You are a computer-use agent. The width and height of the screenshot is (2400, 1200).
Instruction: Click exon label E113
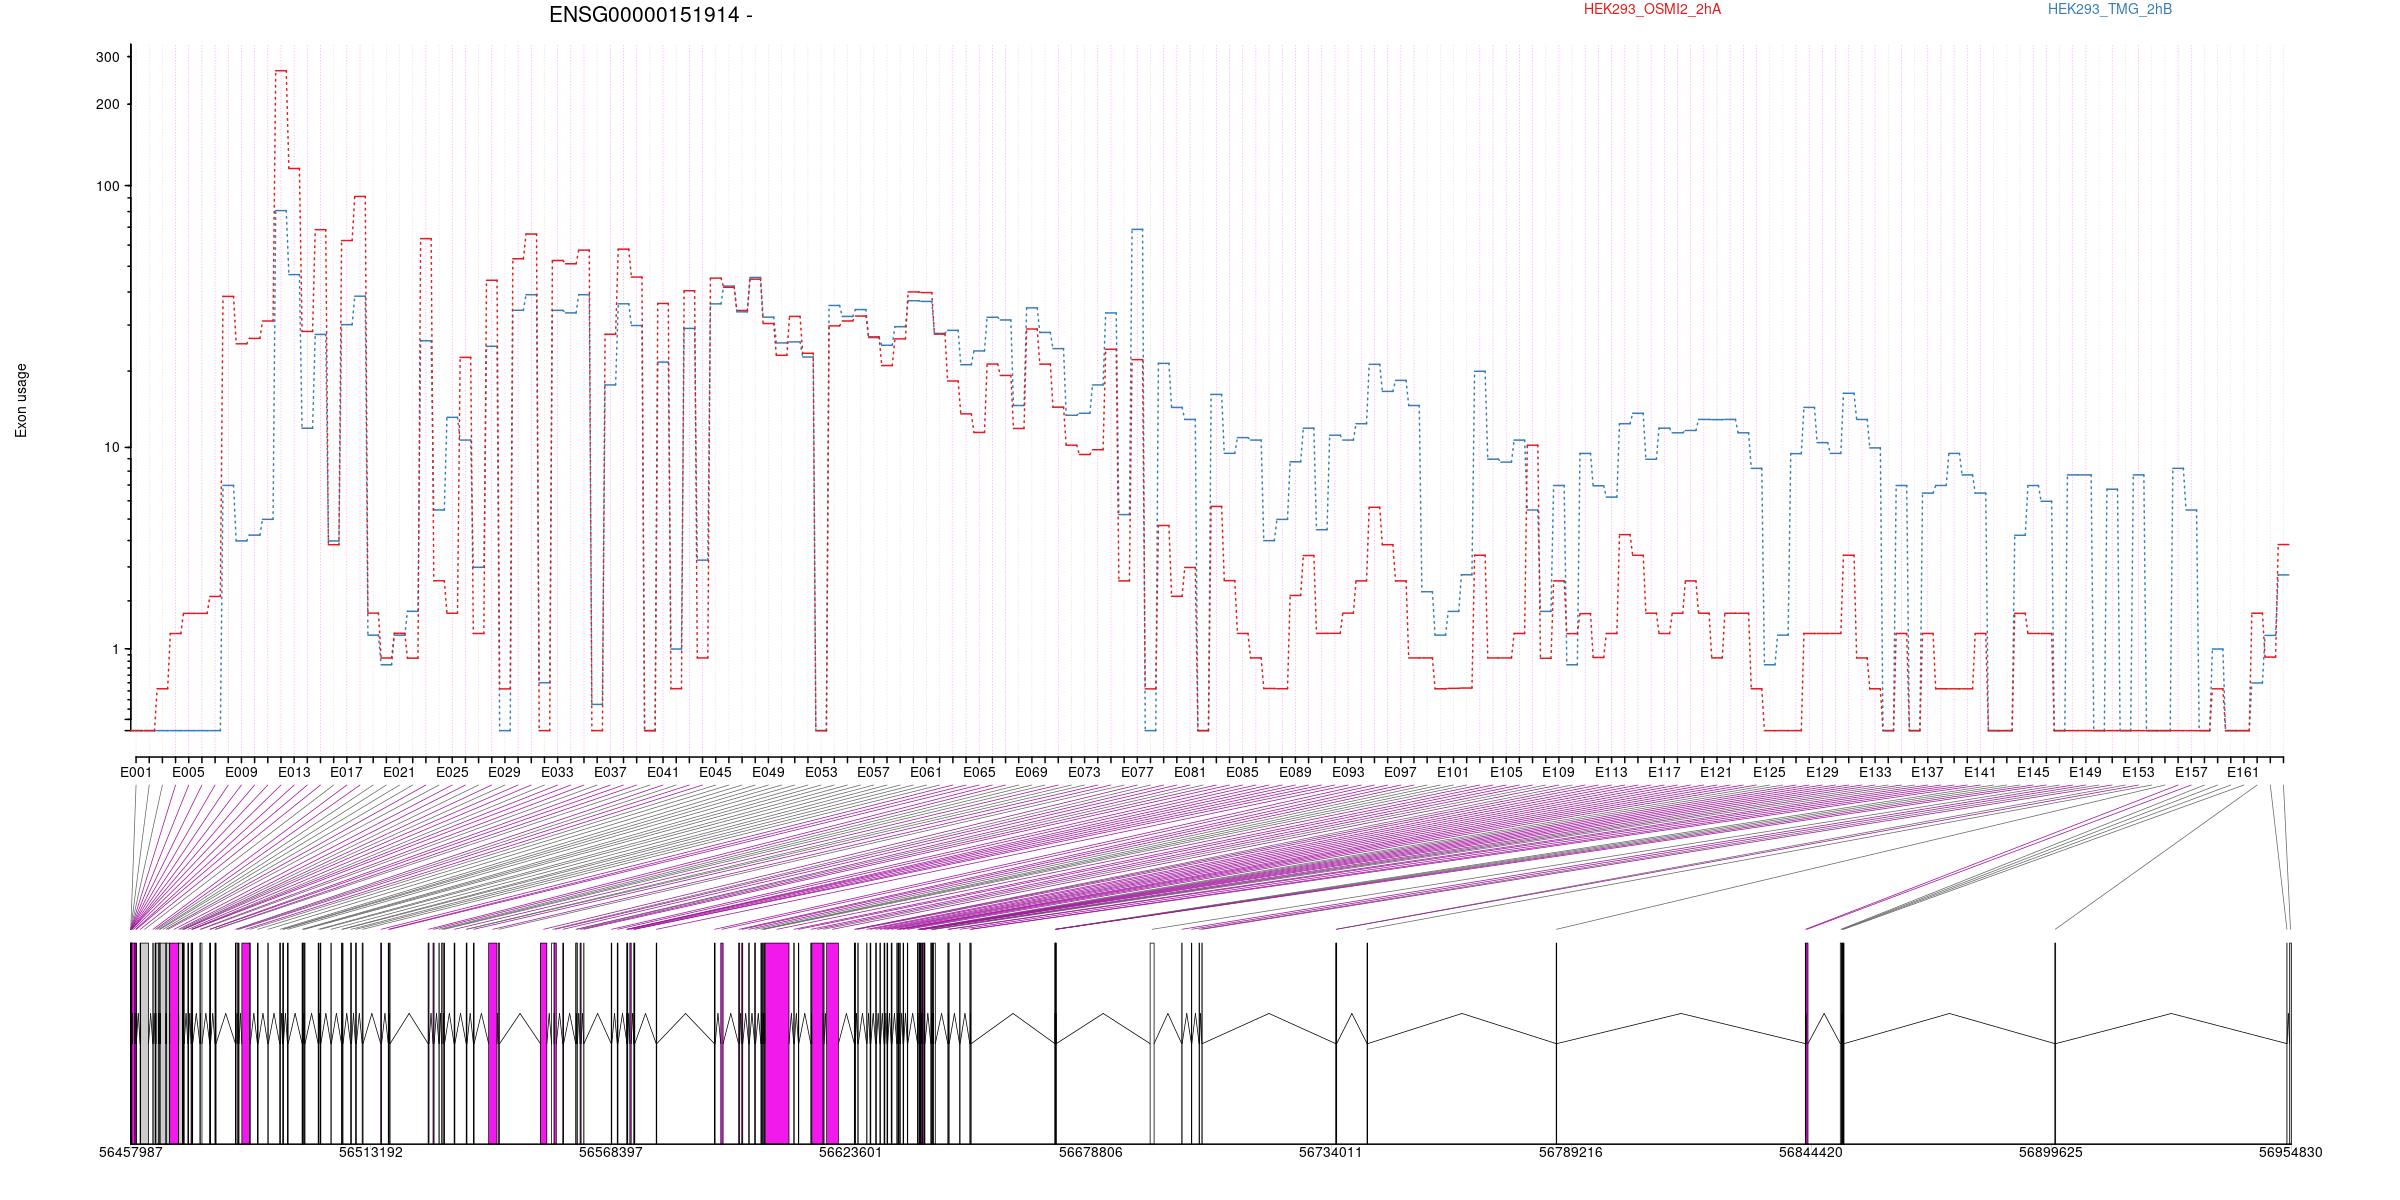click(x=1611, y=772)
